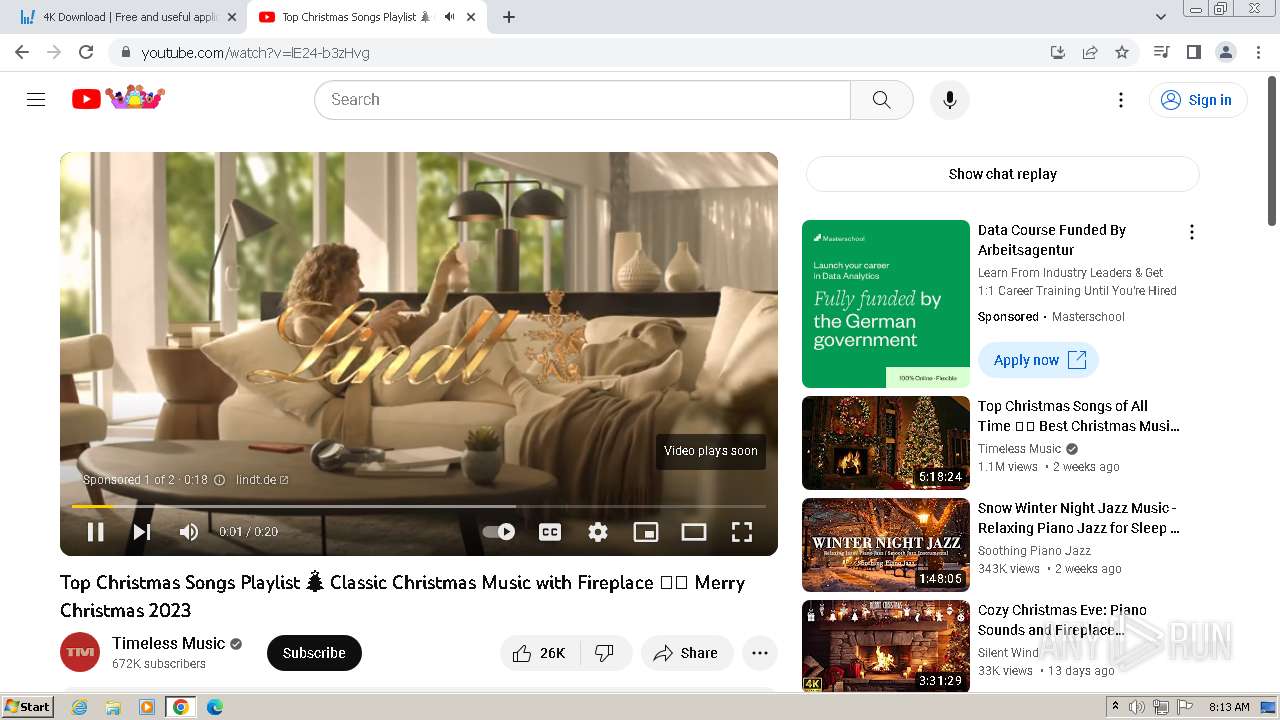The image size is (1280, 720).
Task: Open File Explorer from taskbar
Action: click(113, 707)
